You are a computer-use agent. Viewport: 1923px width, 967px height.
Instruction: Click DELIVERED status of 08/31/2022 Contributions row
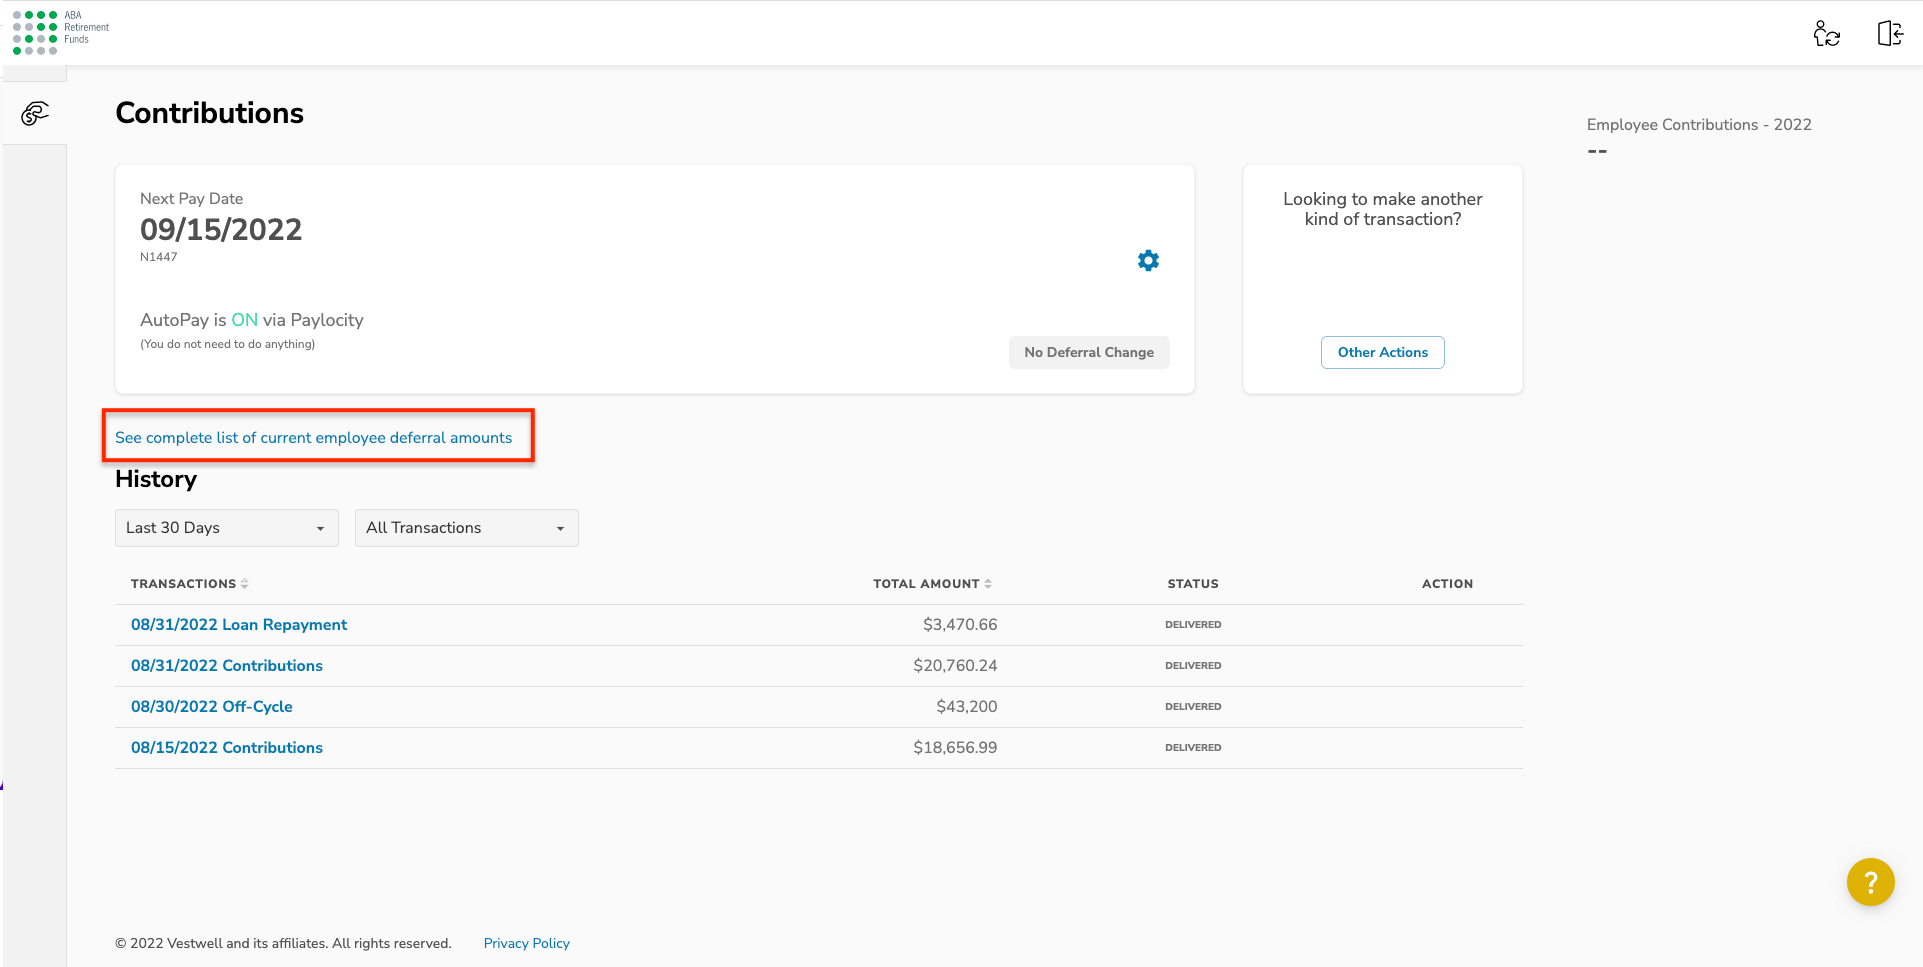click(1193, 666)
